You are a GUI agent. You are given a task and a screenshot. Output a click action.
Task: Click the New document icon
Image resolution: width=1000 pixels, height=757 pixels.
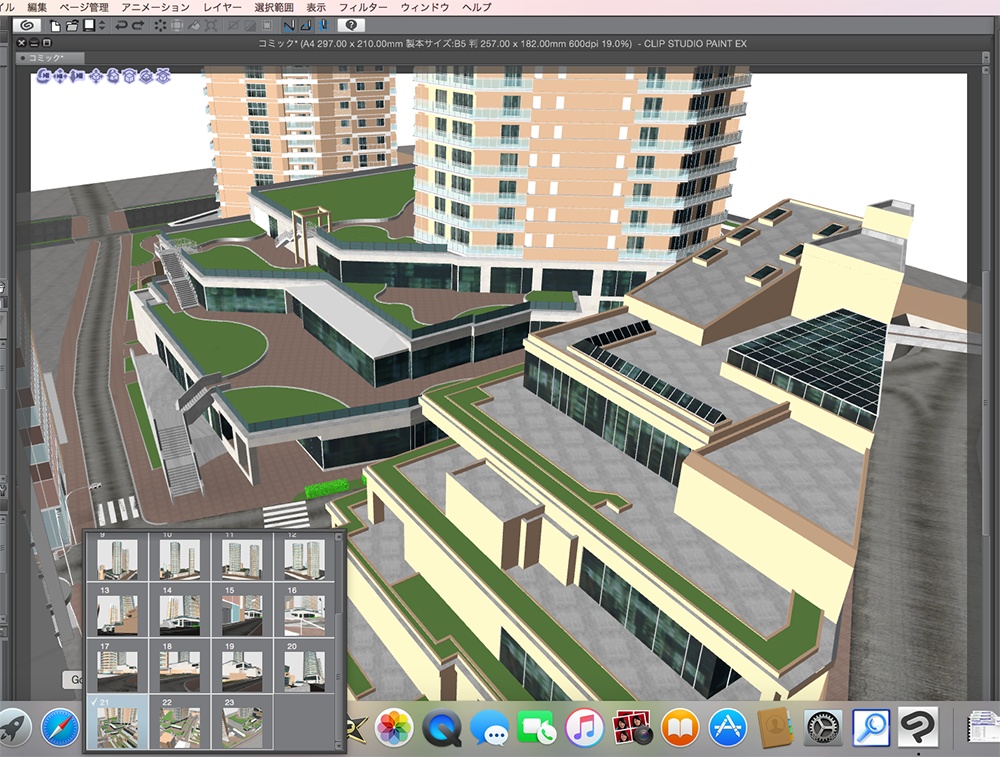pyautogui.click(x=55, y=26)
